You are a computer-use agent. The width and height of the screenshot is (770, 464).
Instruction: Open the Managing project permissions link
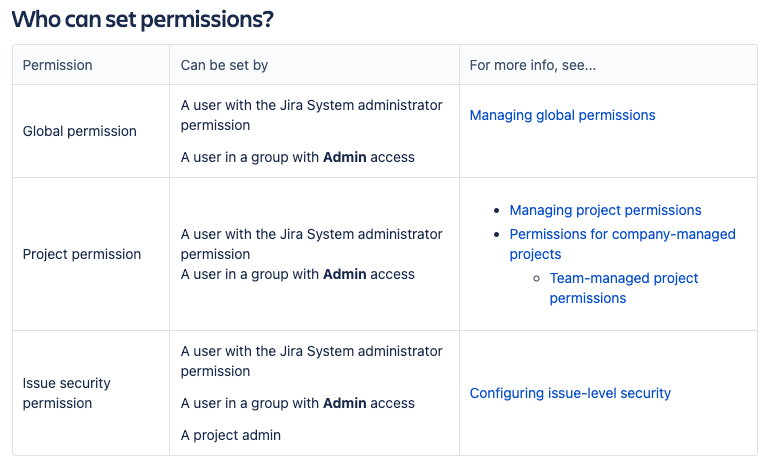pos(605,210)
